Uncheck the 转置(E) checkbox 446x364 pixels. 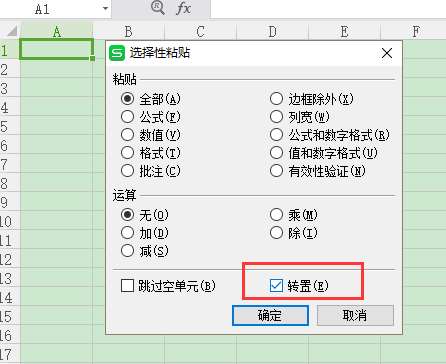point(276,286)
